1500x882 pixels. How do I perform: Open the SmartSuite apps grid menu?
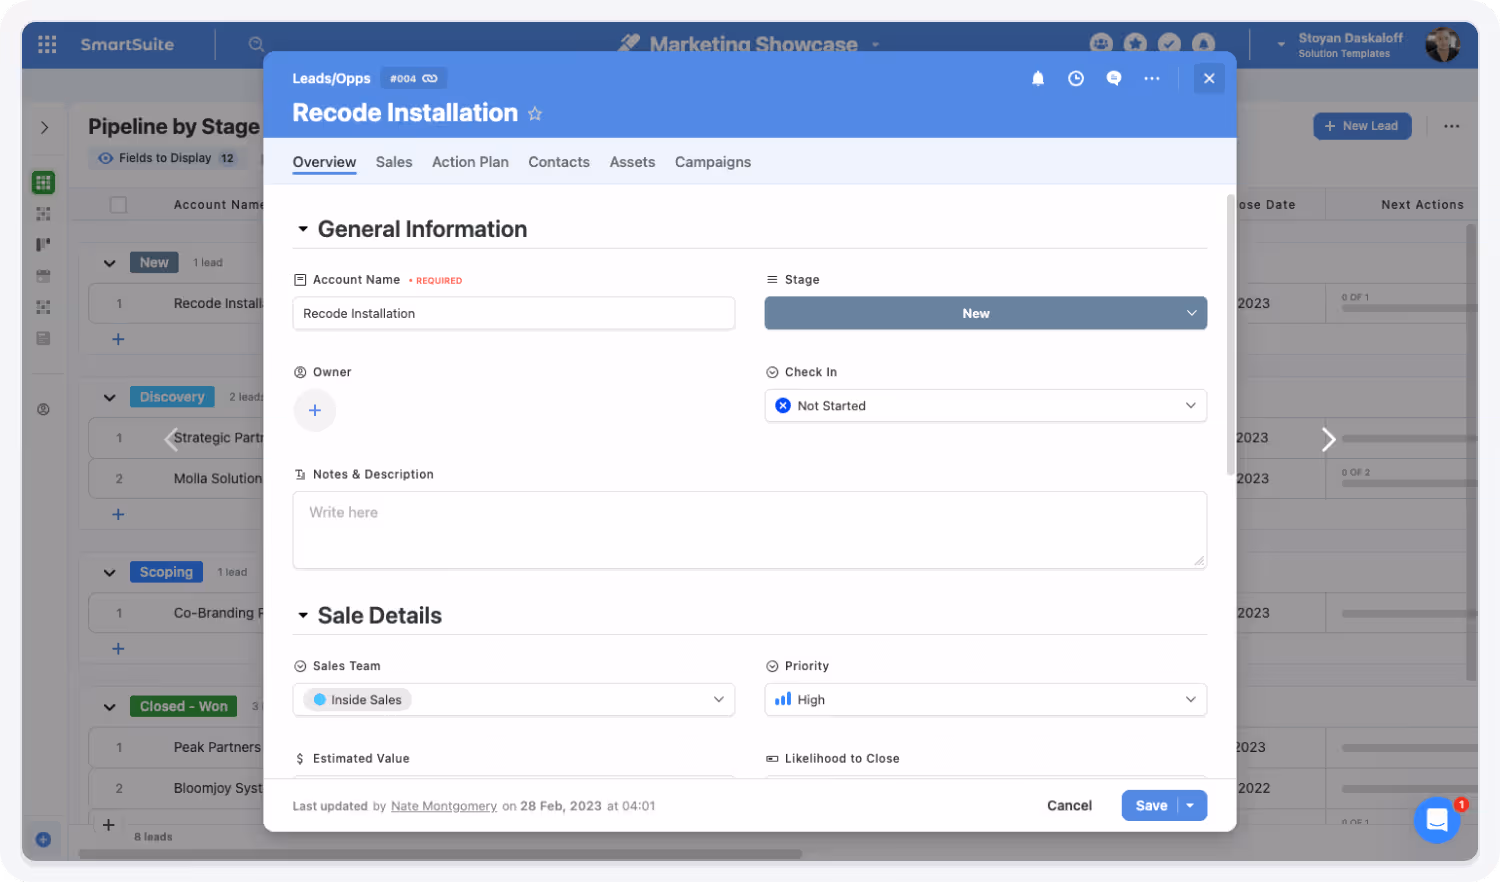[47, 44]
